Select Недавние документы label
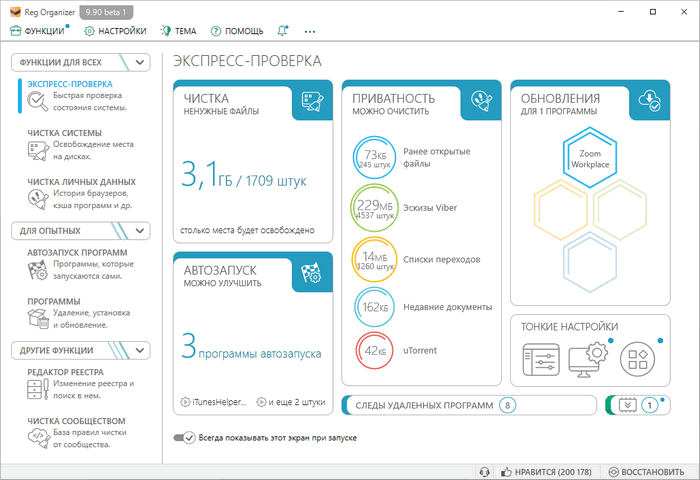Screen dimensions: 700x480 pos(448,307)
